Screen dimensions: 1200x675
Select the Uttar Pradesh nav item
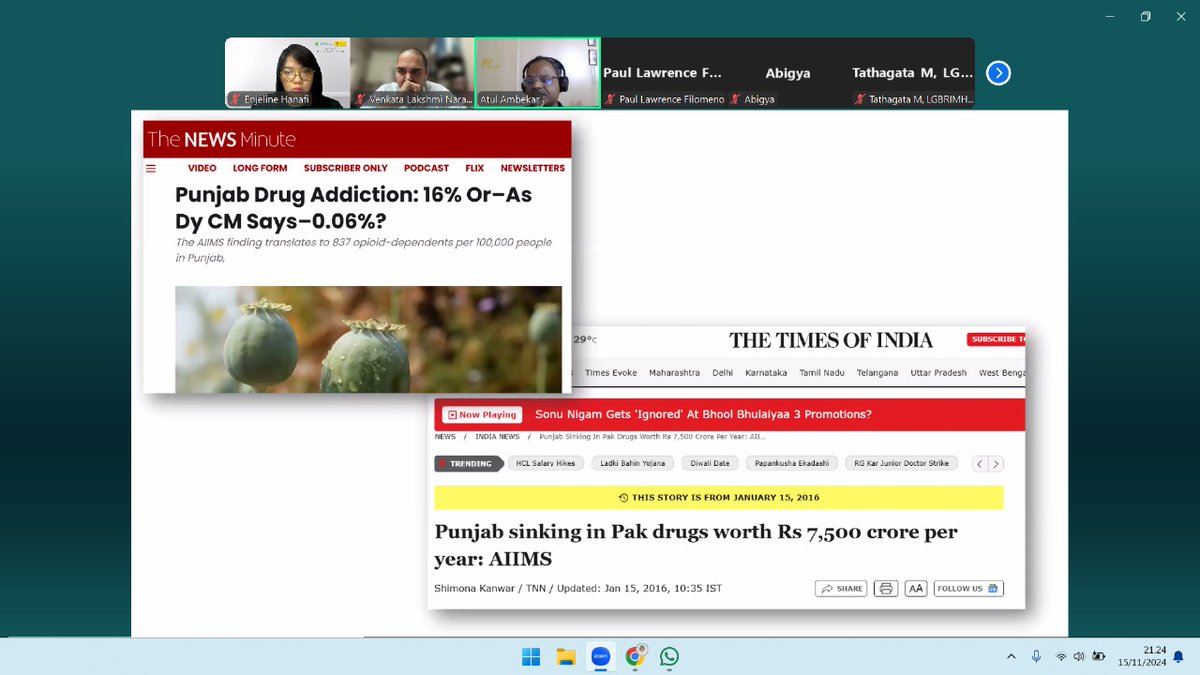tap(938, 372)
